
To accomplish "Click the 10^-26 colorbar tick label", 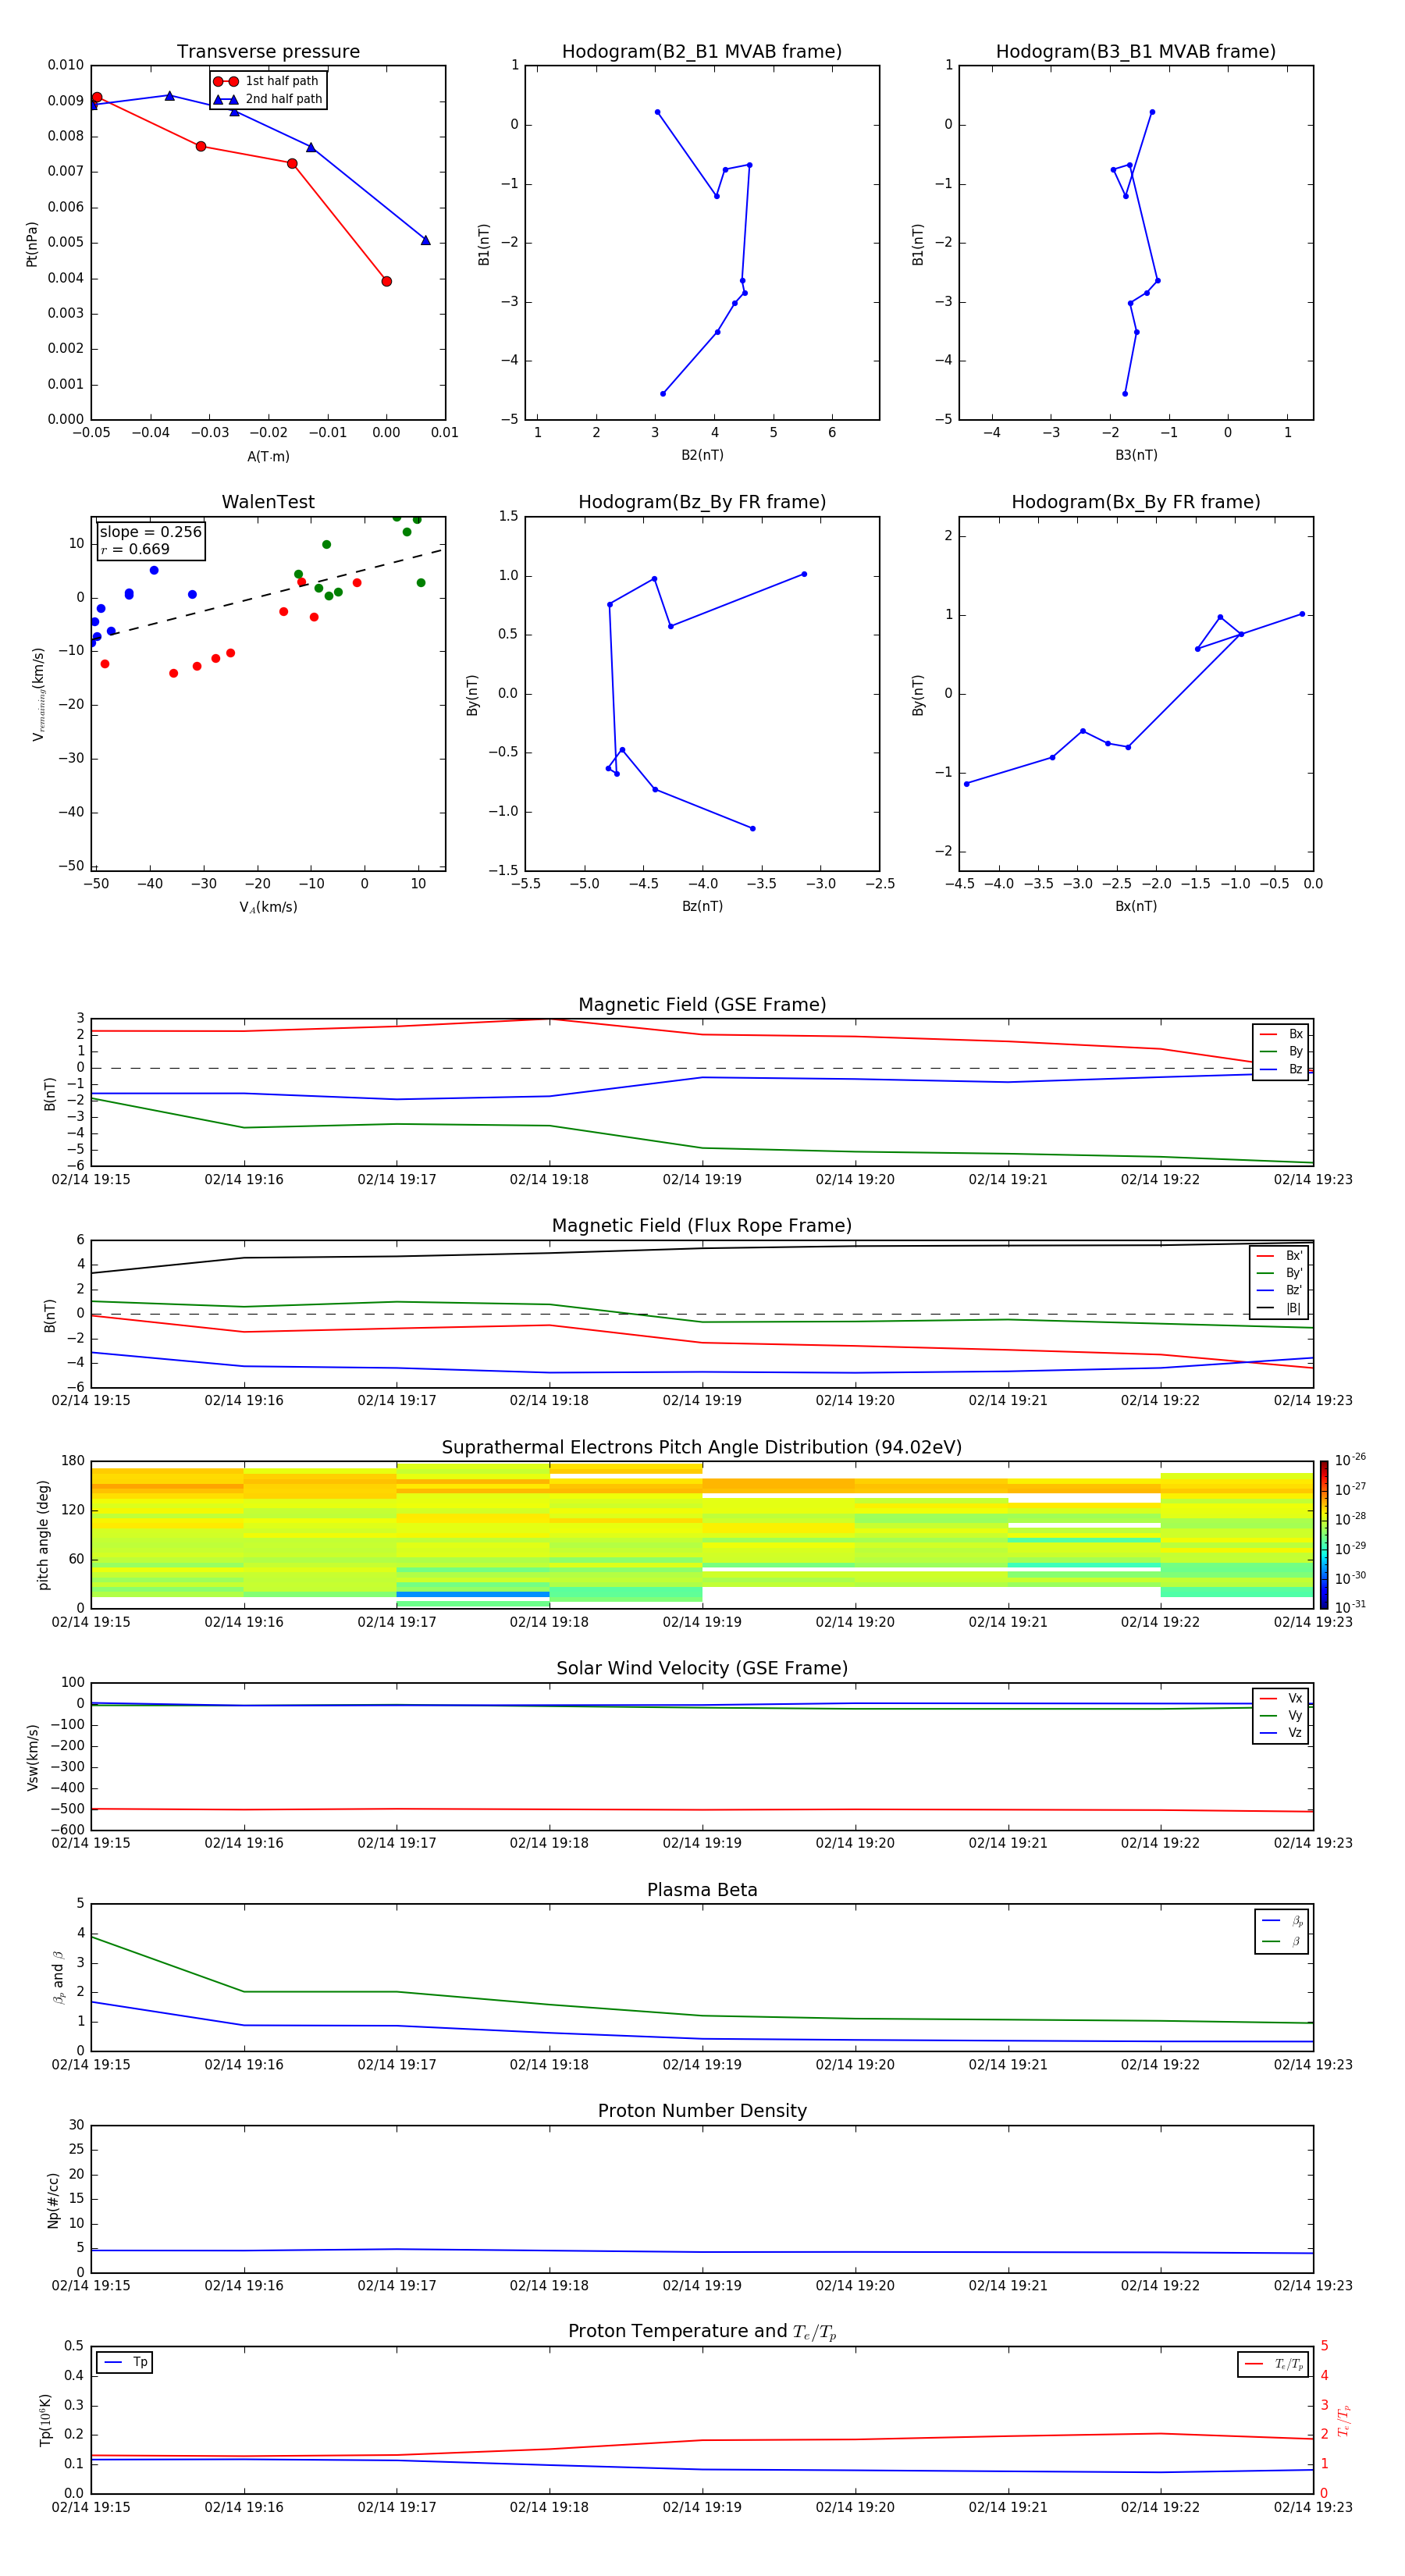I will (x=1350, y=1460).
